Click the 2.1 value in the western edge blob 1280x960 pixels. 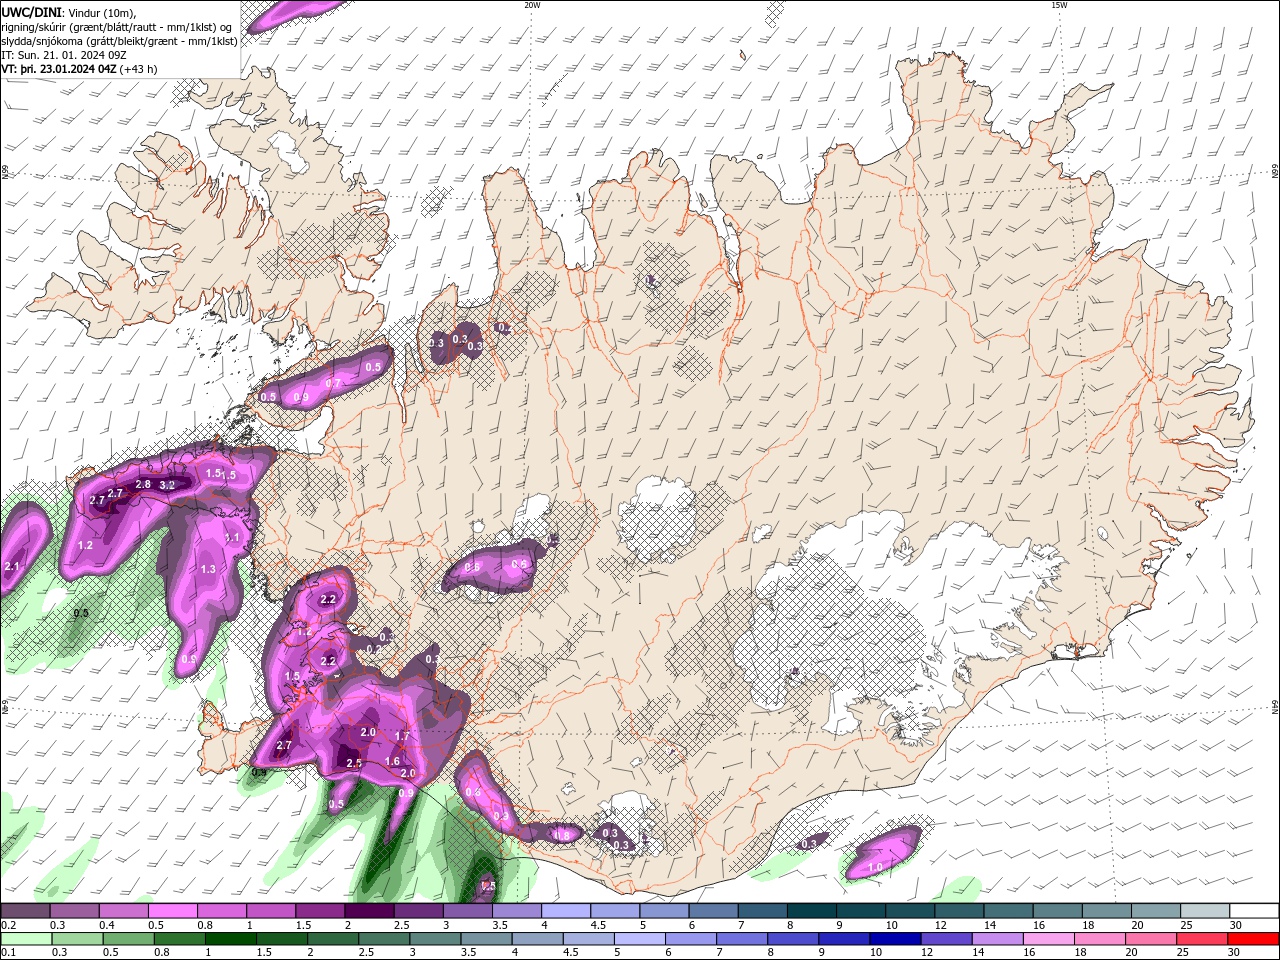[x=12, y=567]
